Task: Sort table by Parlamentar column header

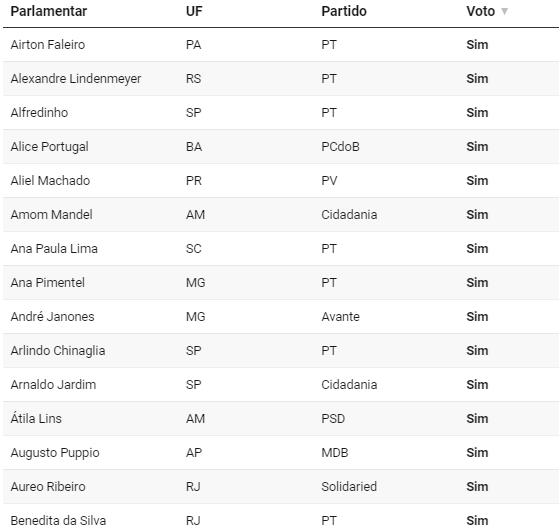Action: (x=49, y=11)
